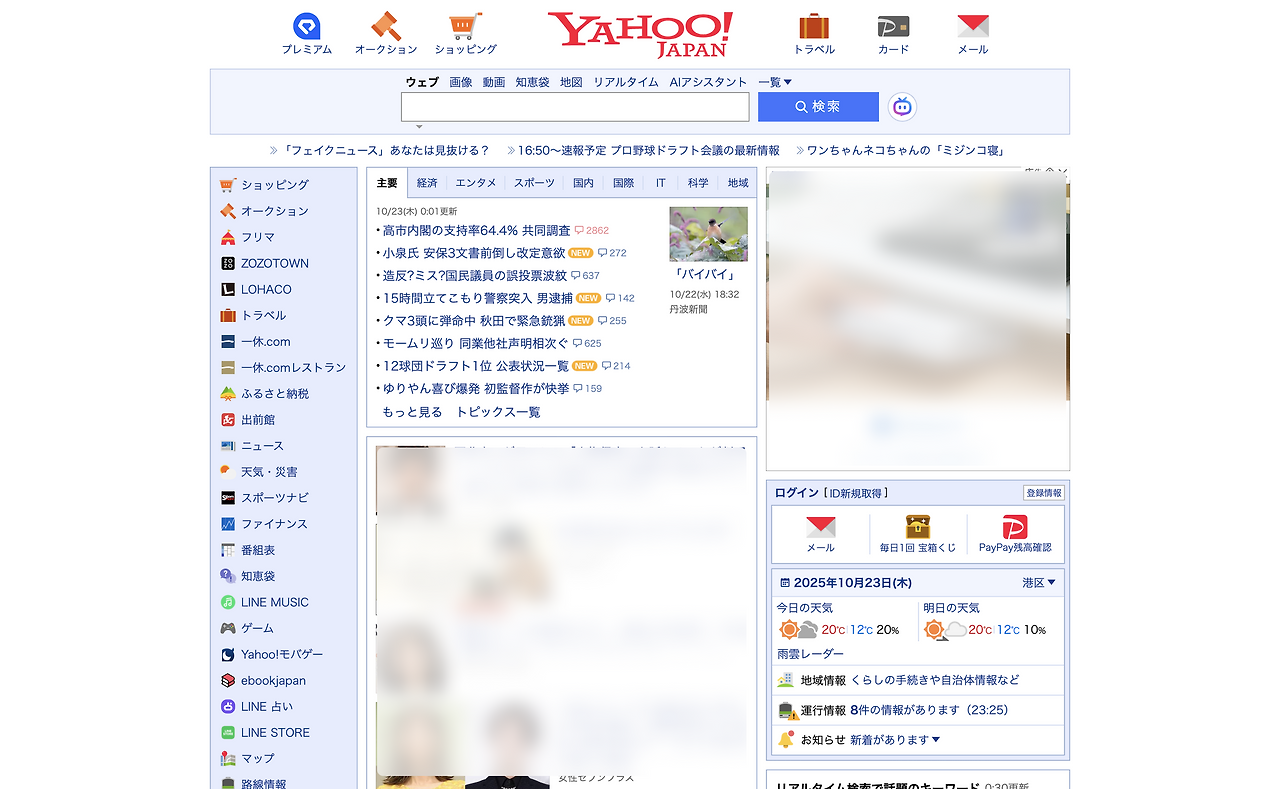This screenshot has height=789, width=1280.
Task: Click the 登録情報 button
Action: tap(1044, 493)
